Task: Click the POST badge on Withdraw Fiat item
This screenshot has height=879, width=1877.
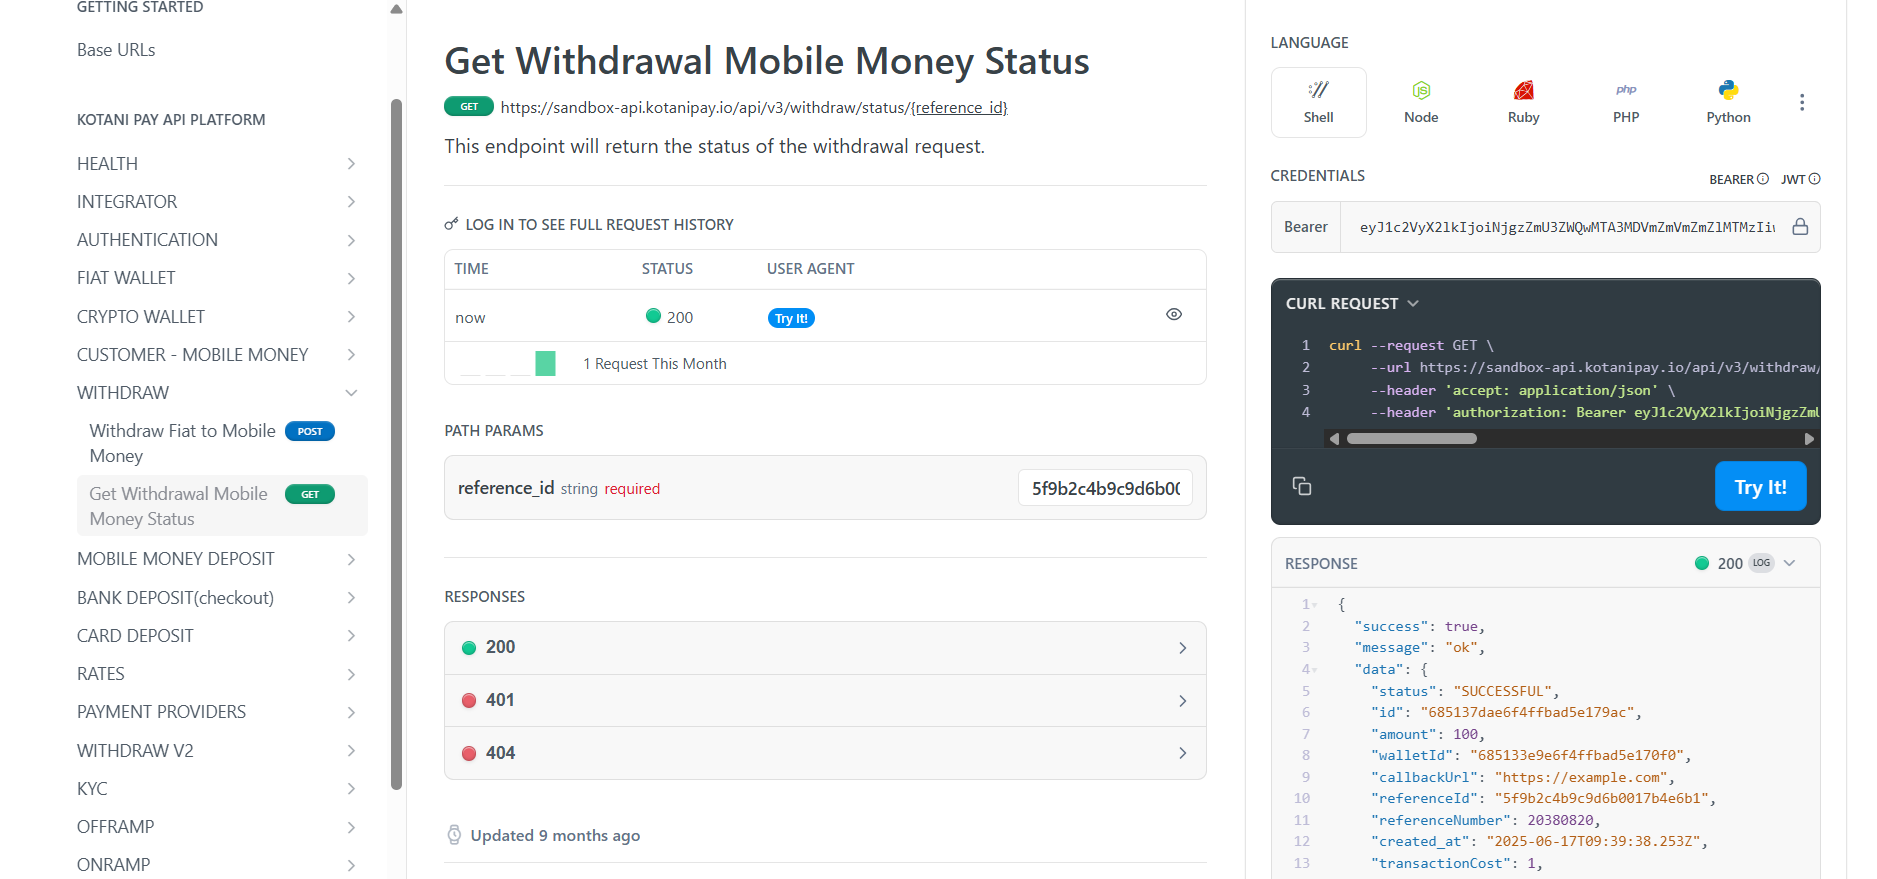Action: pyautogui.click(x=310, y=431)
